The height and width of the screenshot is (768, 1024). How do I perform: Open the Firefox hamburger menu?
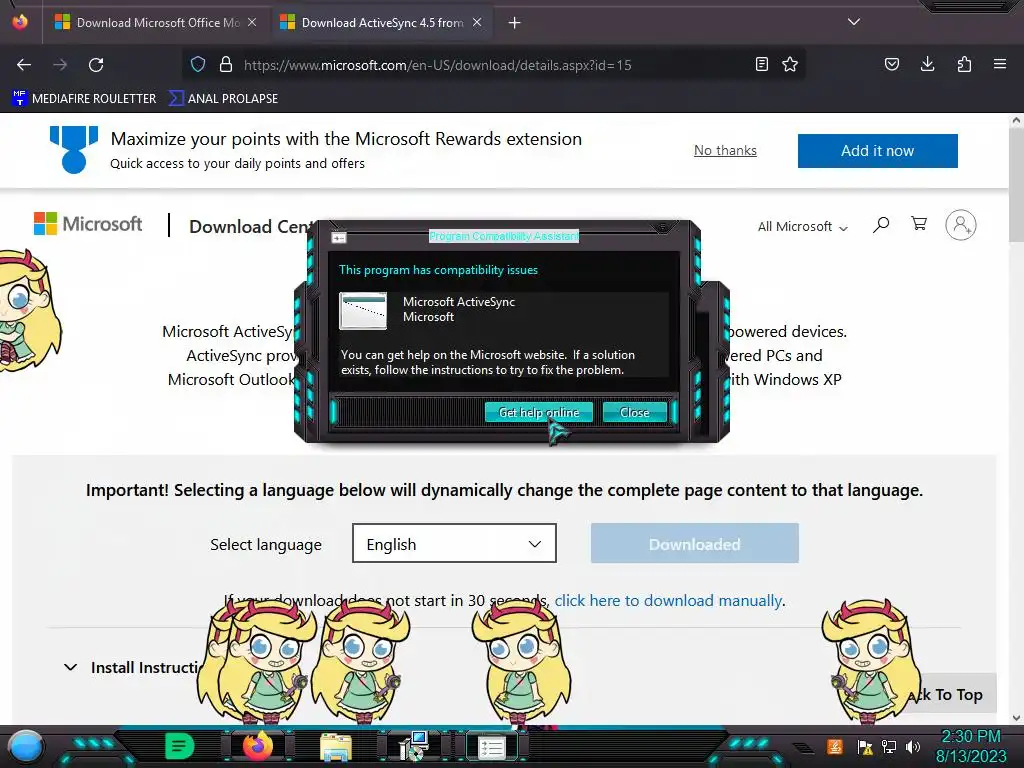pos(1000,64)
